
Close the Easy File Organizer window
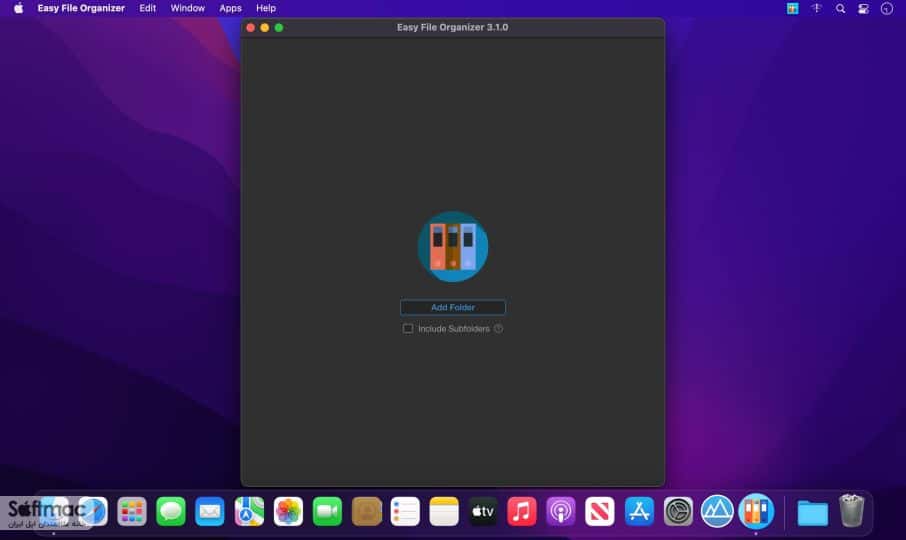tap(250, 28)
